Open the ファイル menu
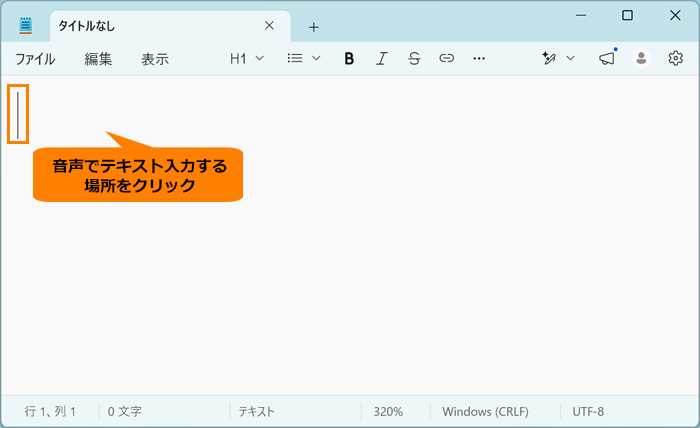The height and width of the screenshot is (428, 700). pos(35,59)
